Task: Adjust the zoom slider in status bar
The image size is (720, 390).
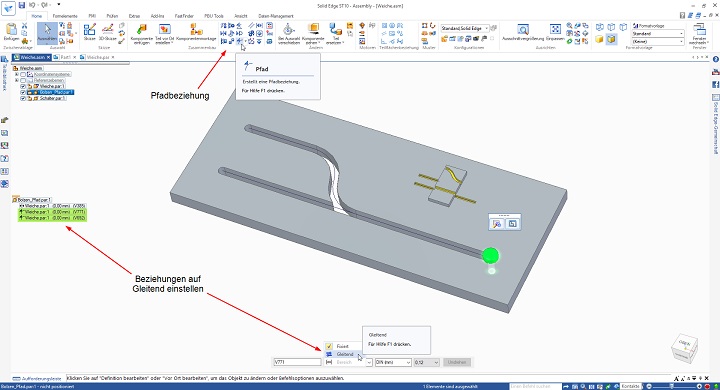Action: (672, 387)
